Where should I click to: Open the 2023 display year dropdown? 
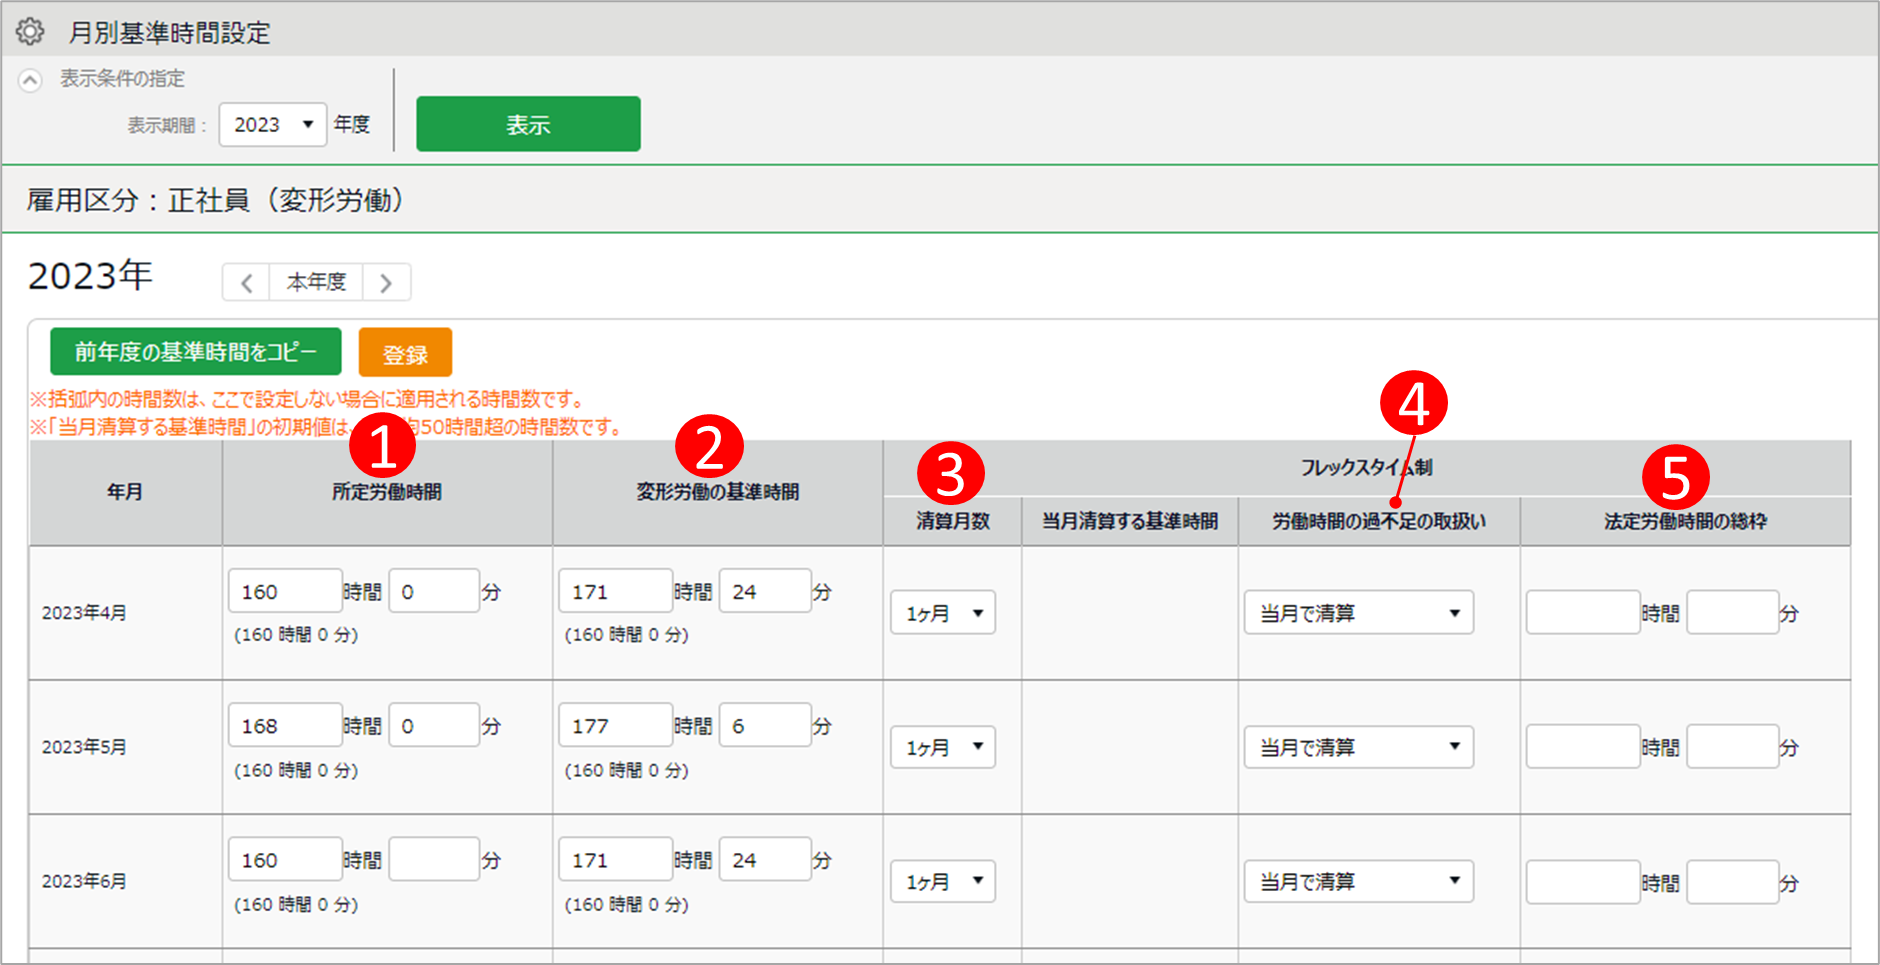pos(272,125)
